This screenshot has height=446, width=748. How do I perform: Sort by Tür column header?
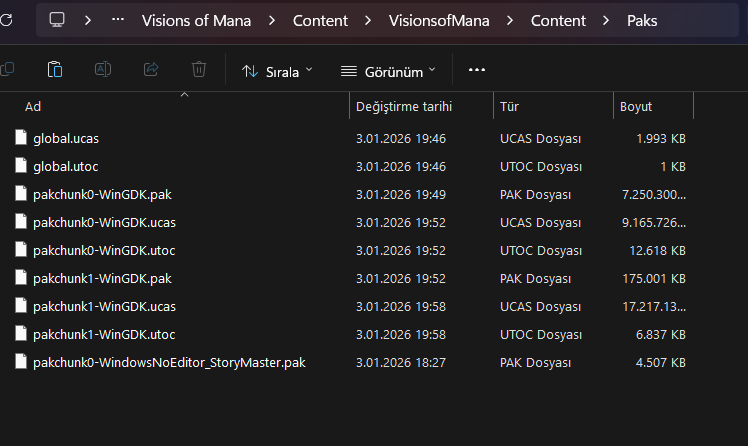[508, 106]
